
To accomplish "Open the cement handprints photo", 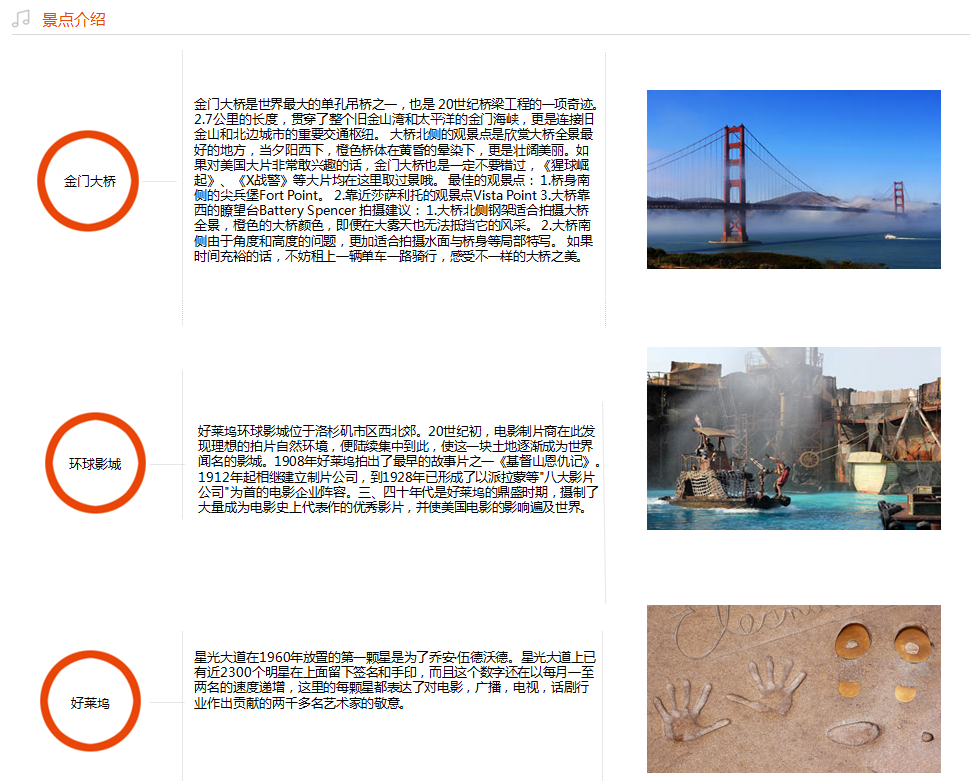I will [793, 688].
